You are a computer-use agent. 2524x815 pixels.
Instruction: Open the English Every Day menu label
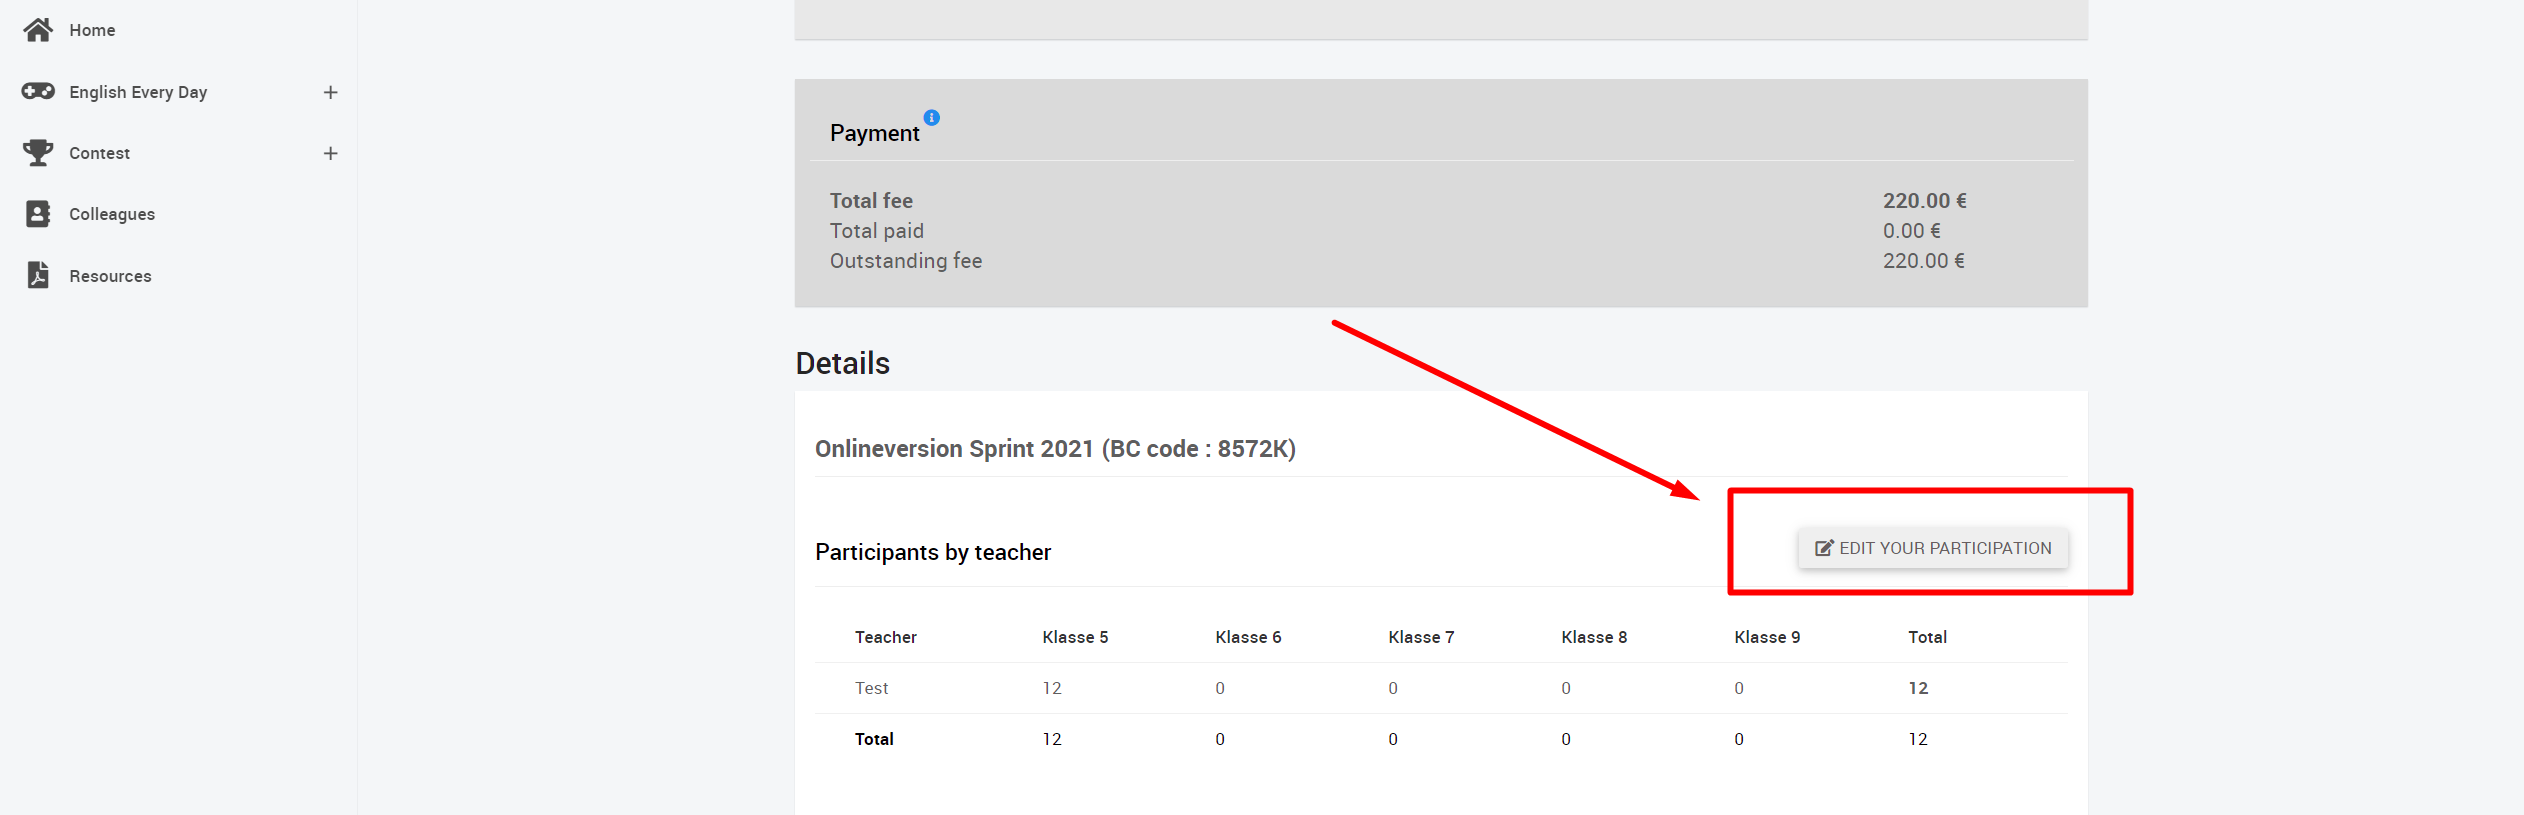click(x=138, y=92)
